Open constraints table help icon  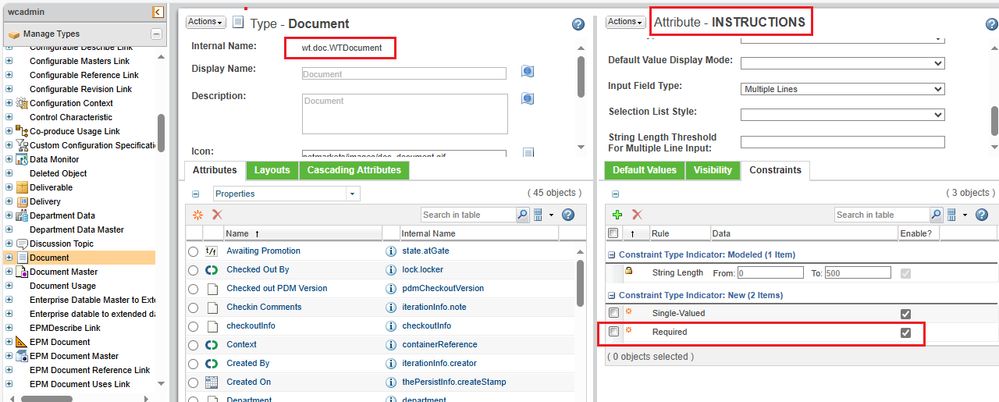[x=982, y=215]
